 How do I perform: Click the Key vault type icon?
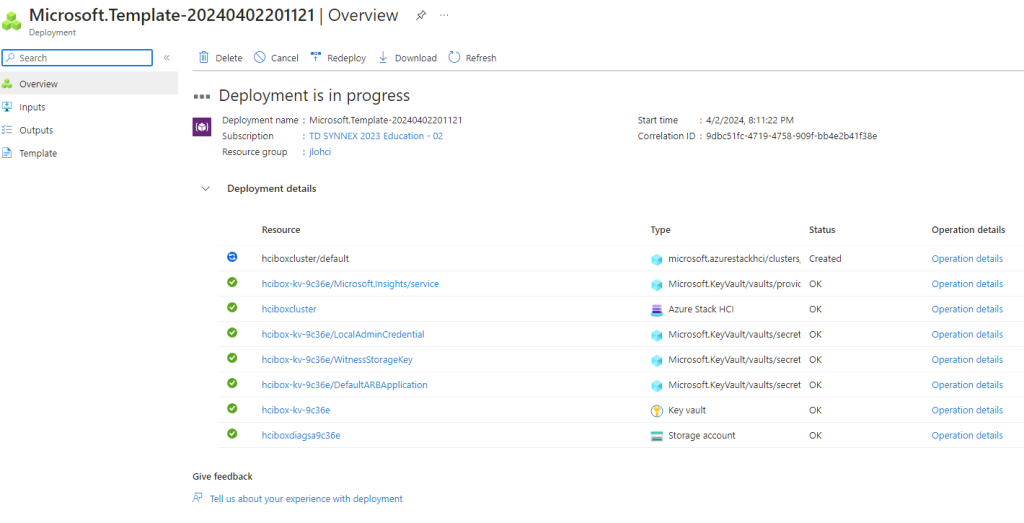click(x=657, y=411)
